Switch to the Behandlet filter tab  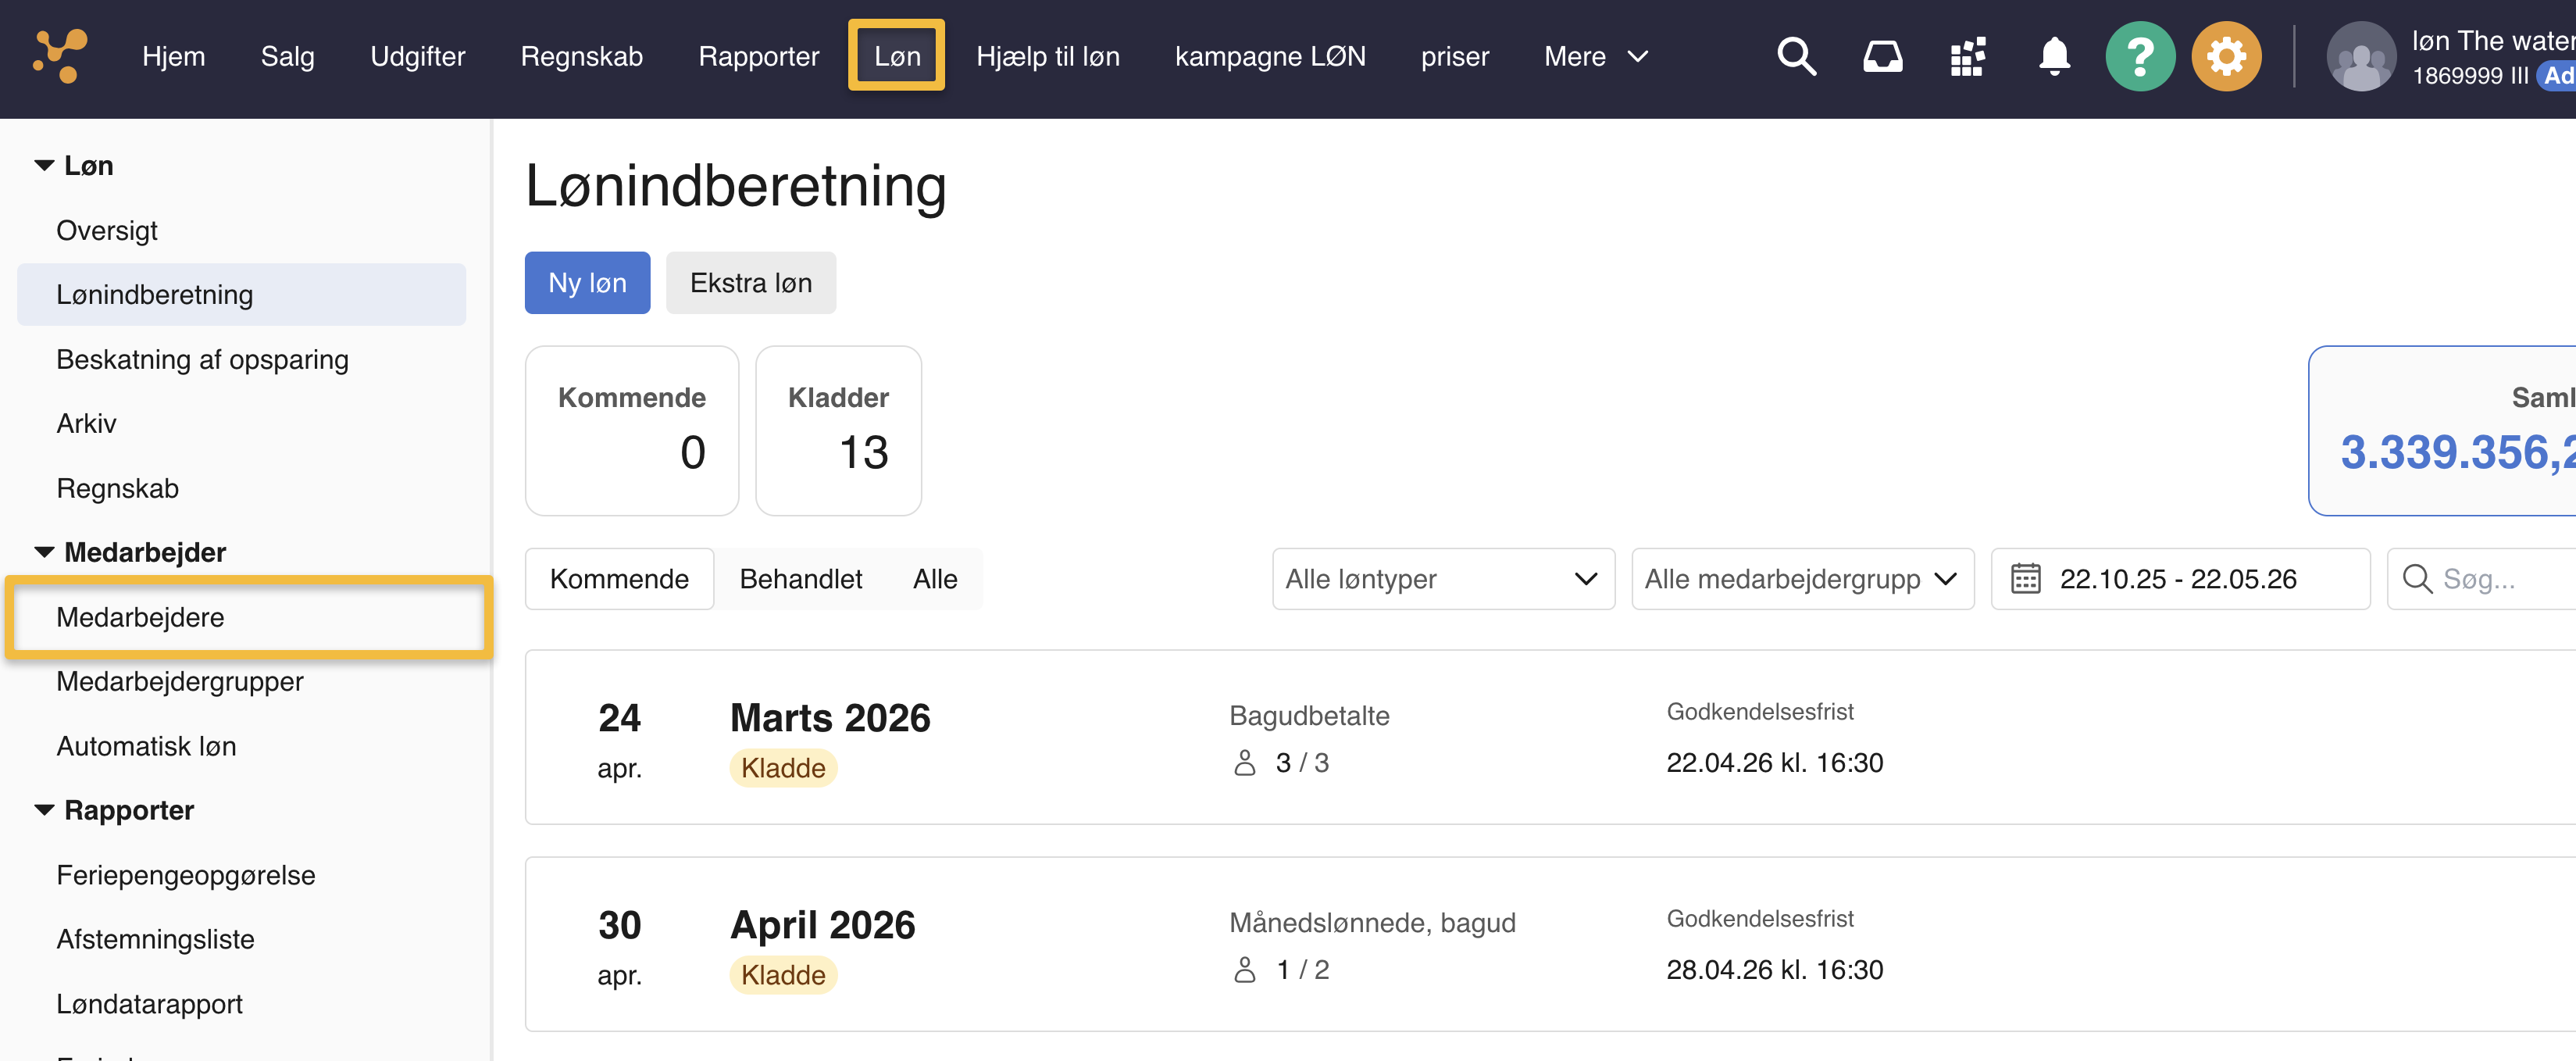(800, 578)
